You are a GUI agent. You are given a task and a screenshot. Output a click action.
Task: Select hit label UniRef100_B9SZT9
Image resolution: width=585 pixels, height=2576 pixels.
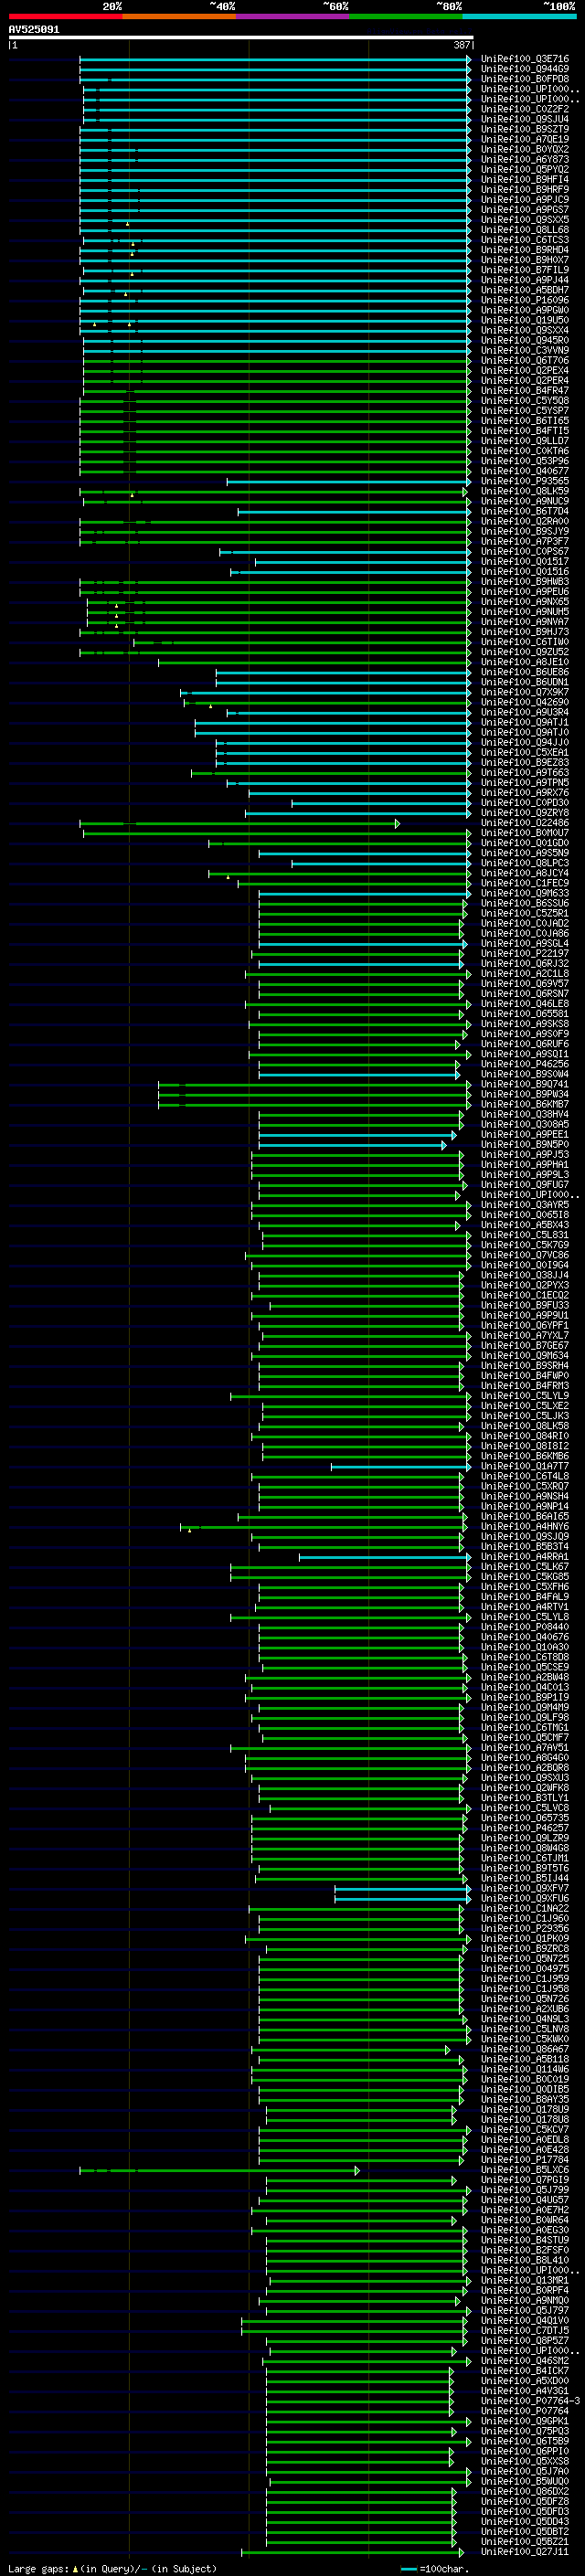(525, 129)
